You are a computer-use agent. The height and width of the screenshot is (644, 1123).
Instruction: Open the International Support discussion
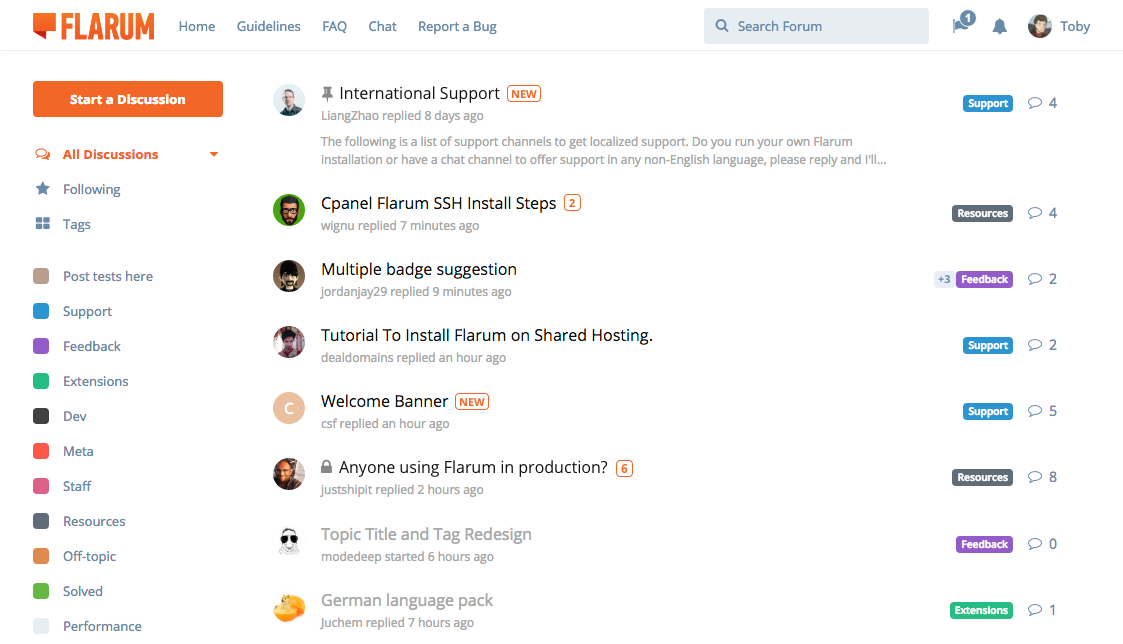coord(419,93)
